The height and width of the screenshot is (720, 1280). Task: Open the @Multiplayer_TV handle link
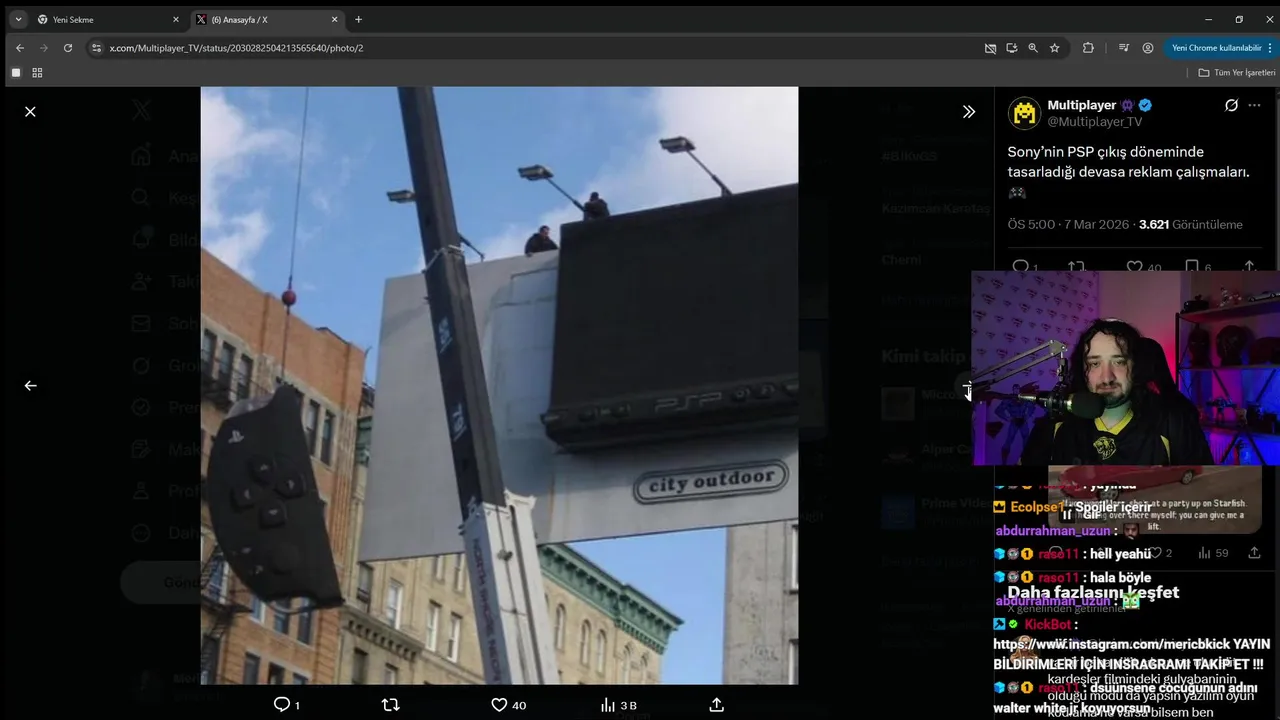point(1094,122)
